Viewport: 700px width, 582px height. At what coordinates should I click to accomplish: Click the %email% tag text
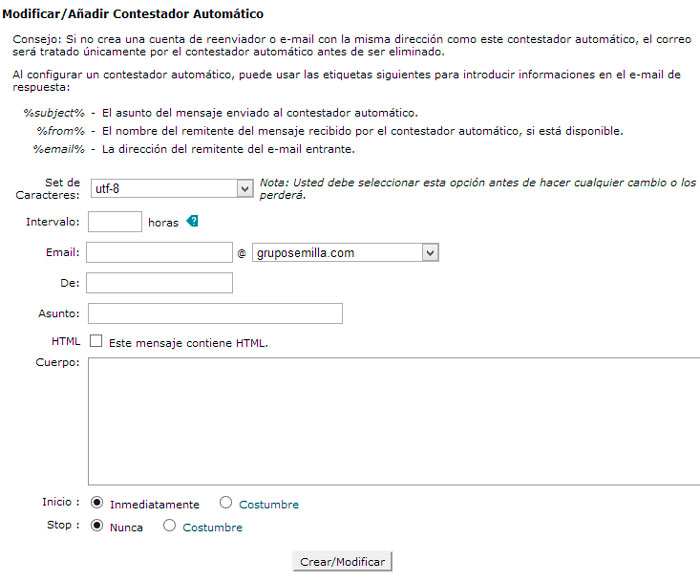pos(58,149)
